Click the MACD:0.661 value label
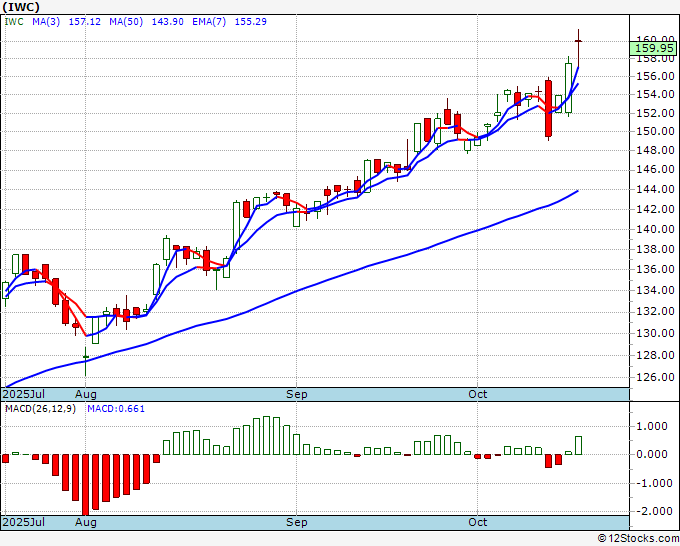680x546 pixels. point(116,409)
